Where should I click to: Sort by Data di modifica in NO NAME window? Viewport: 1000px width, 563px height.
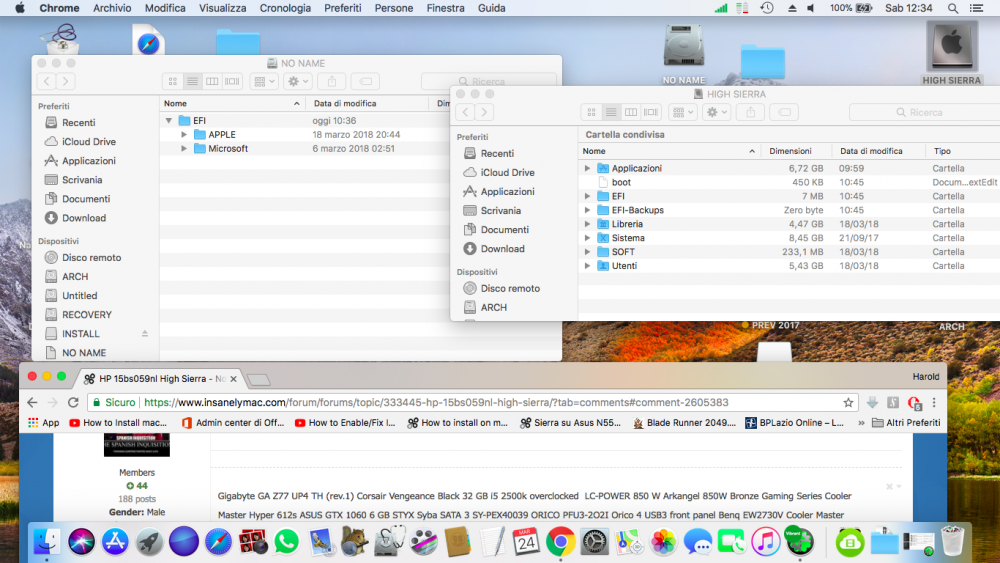pos(367,103)
